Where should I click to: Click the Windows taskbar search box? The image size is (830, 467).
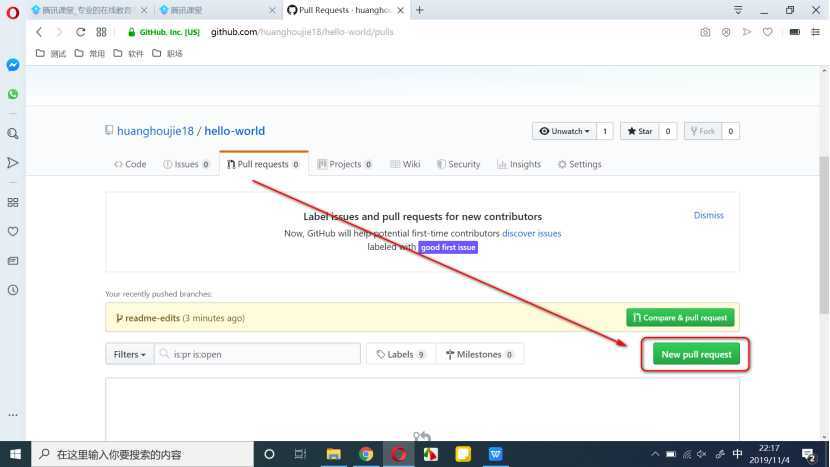tap(143, 454)
